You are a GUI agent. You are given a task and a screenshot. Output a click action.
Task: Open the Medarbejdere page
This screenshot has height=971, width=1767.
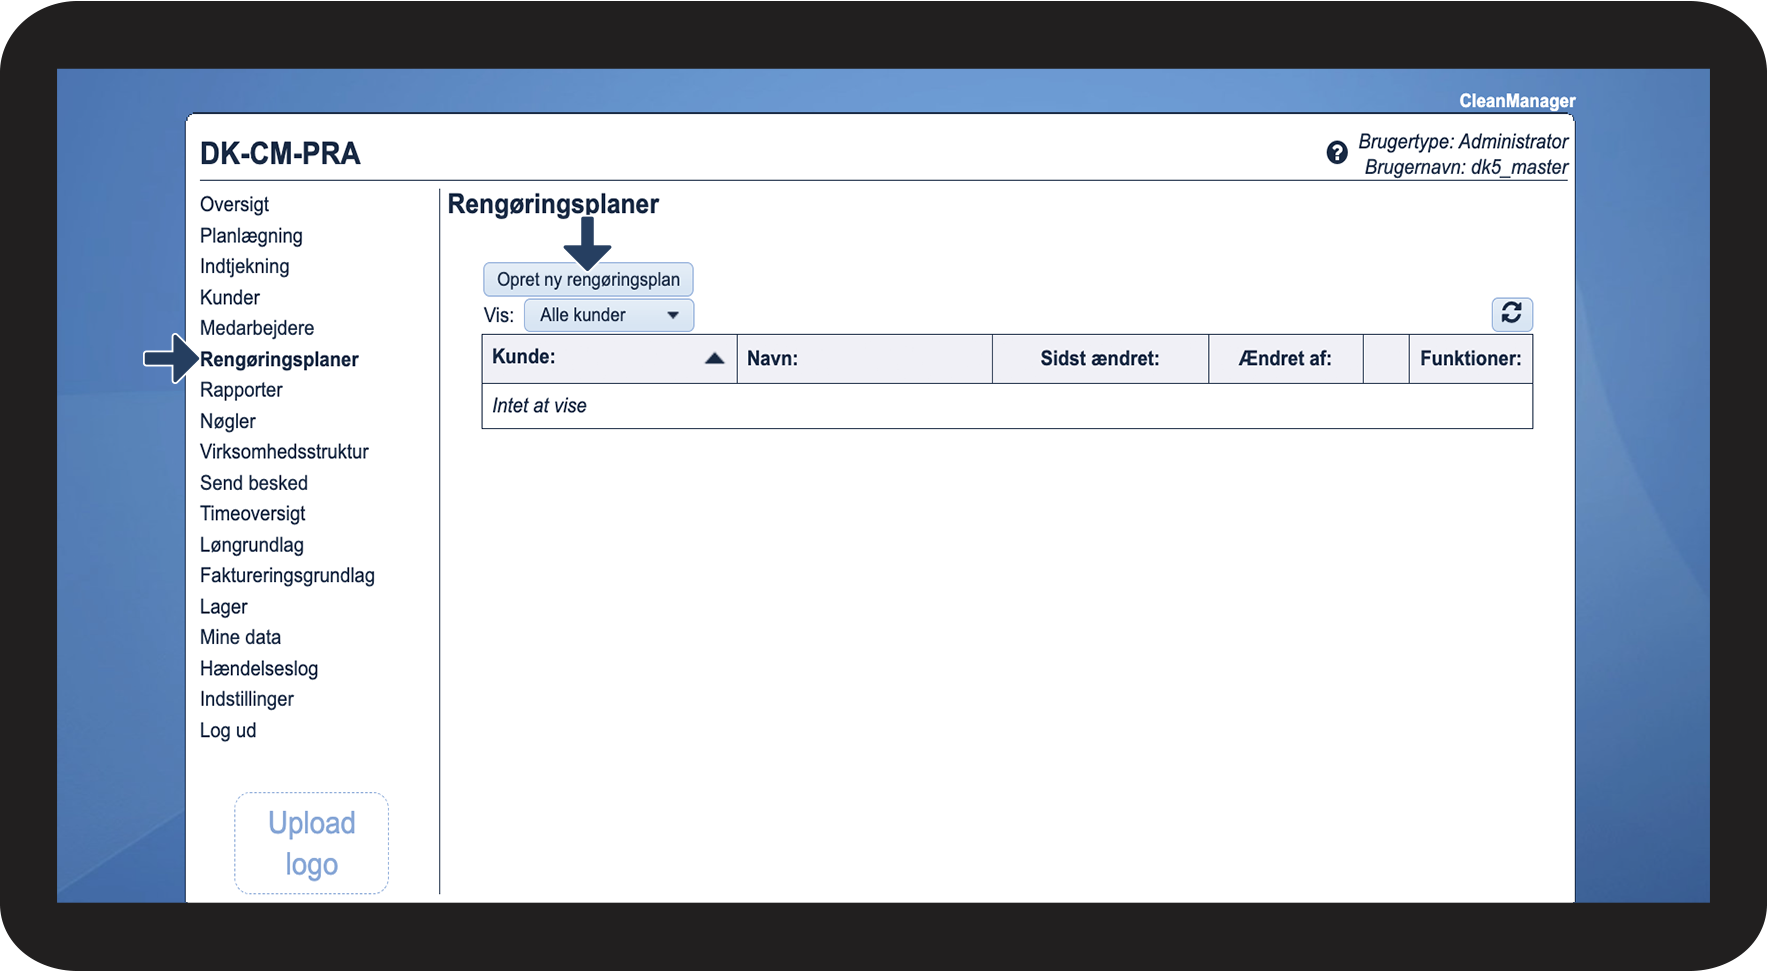257,328
